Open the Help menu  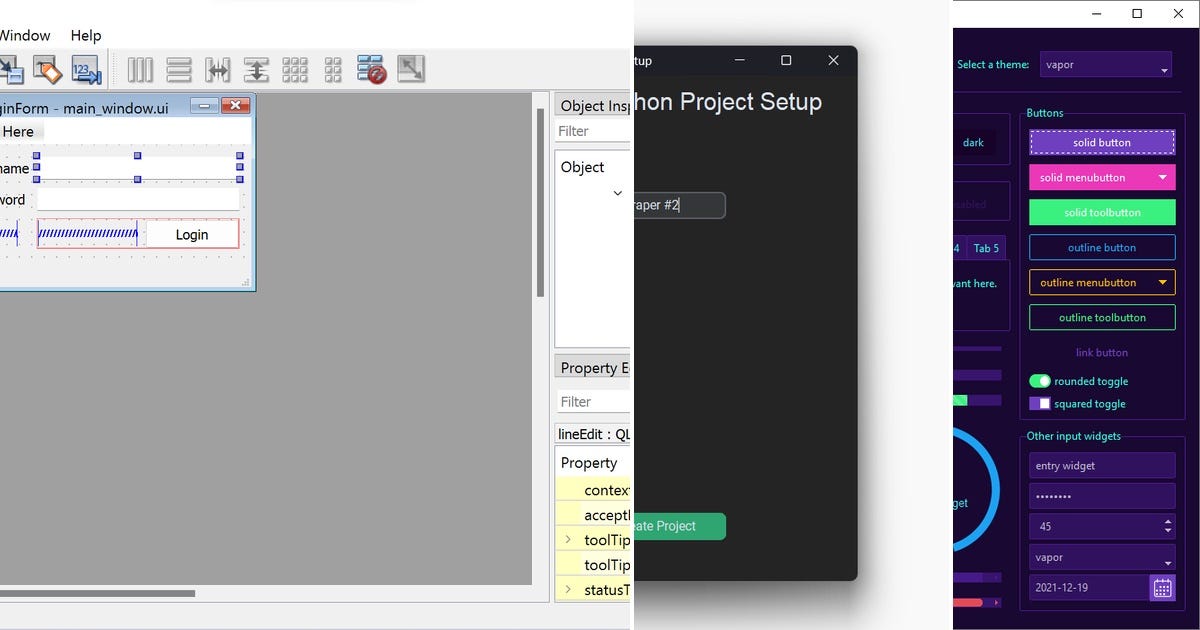[85, 35]
